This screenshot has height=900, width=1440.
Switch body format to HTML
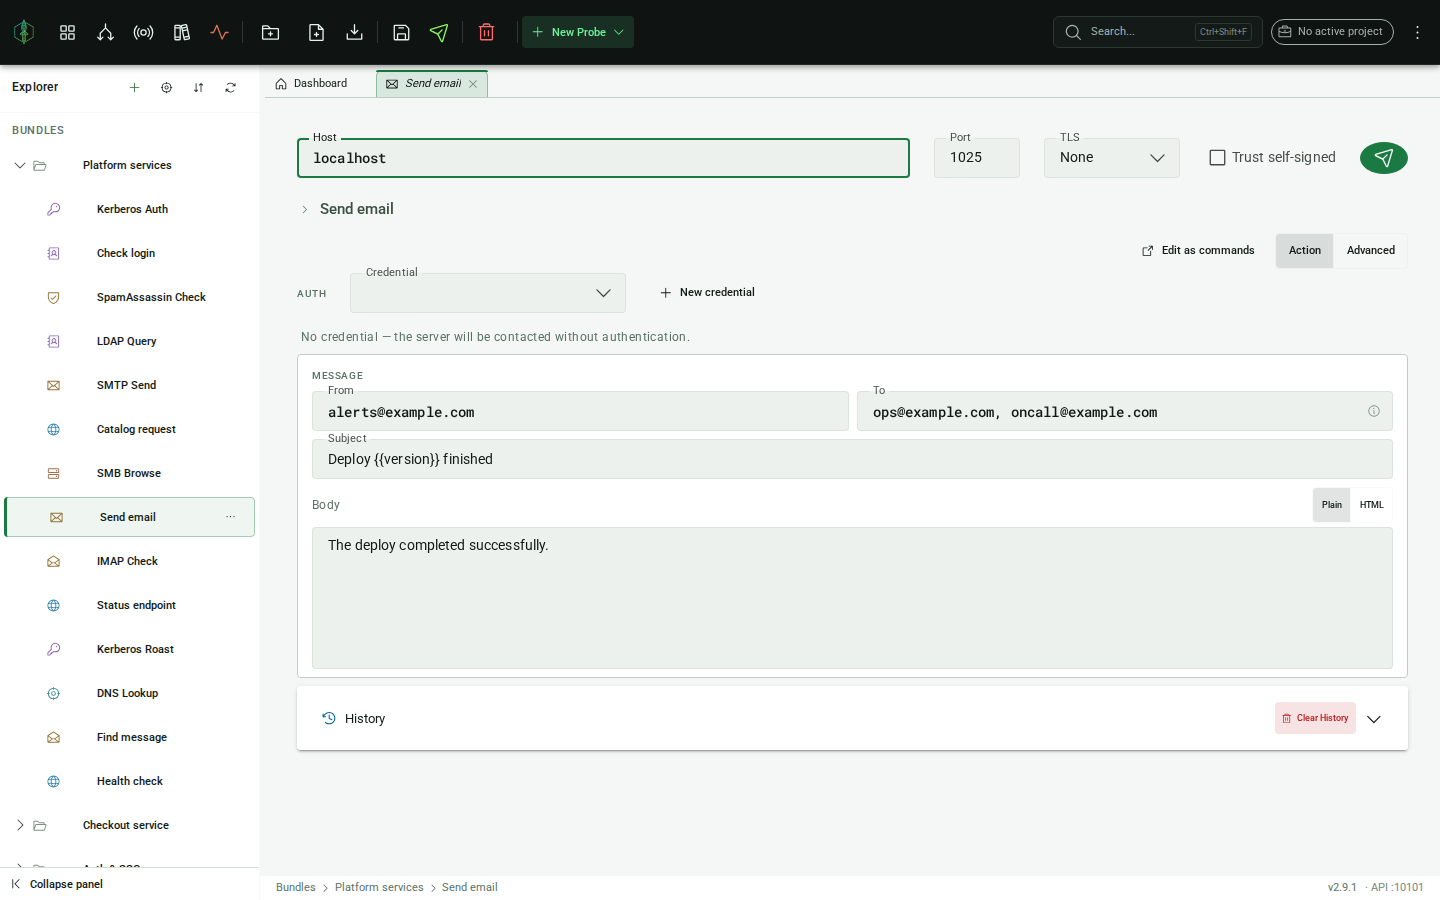[x=1371, y=505]
